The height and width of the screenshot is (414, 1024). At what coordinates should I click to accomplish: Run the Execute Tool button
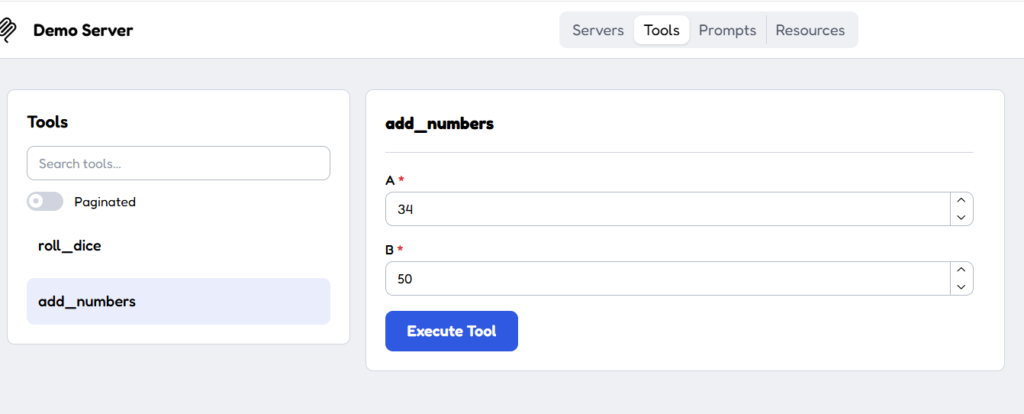451,331
